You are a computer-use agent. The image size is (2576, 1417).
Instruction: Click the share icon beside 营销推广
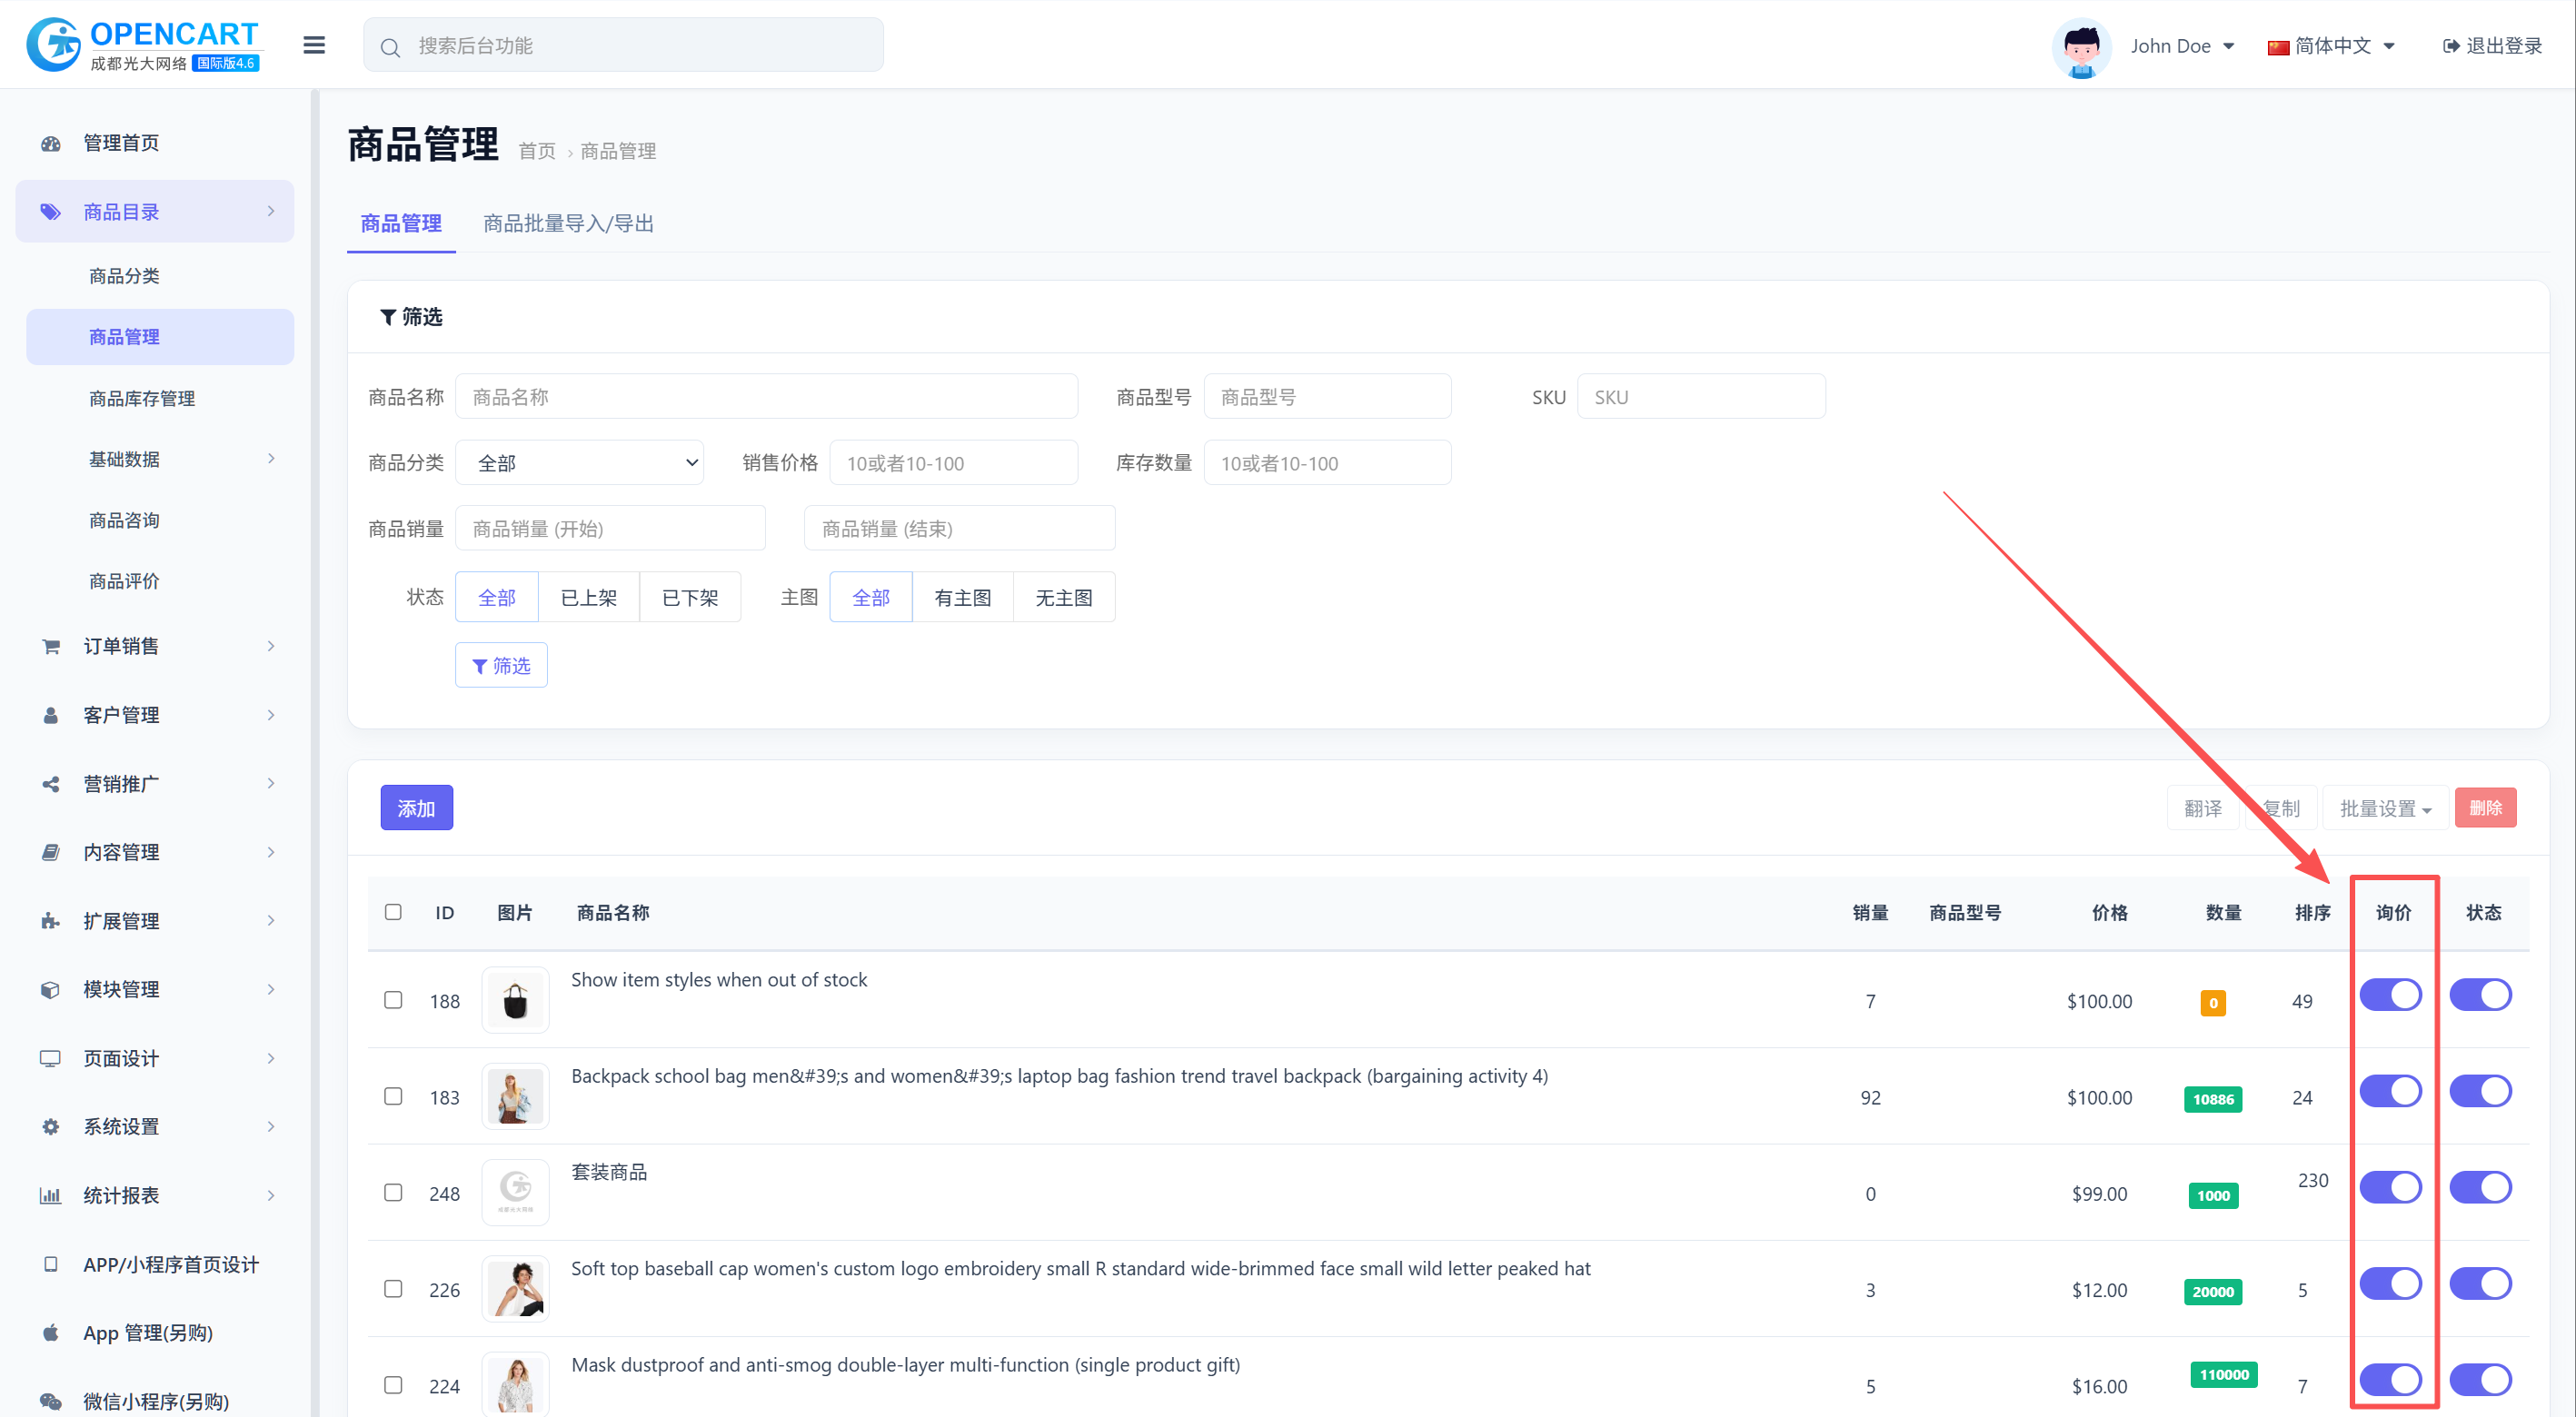50,784
